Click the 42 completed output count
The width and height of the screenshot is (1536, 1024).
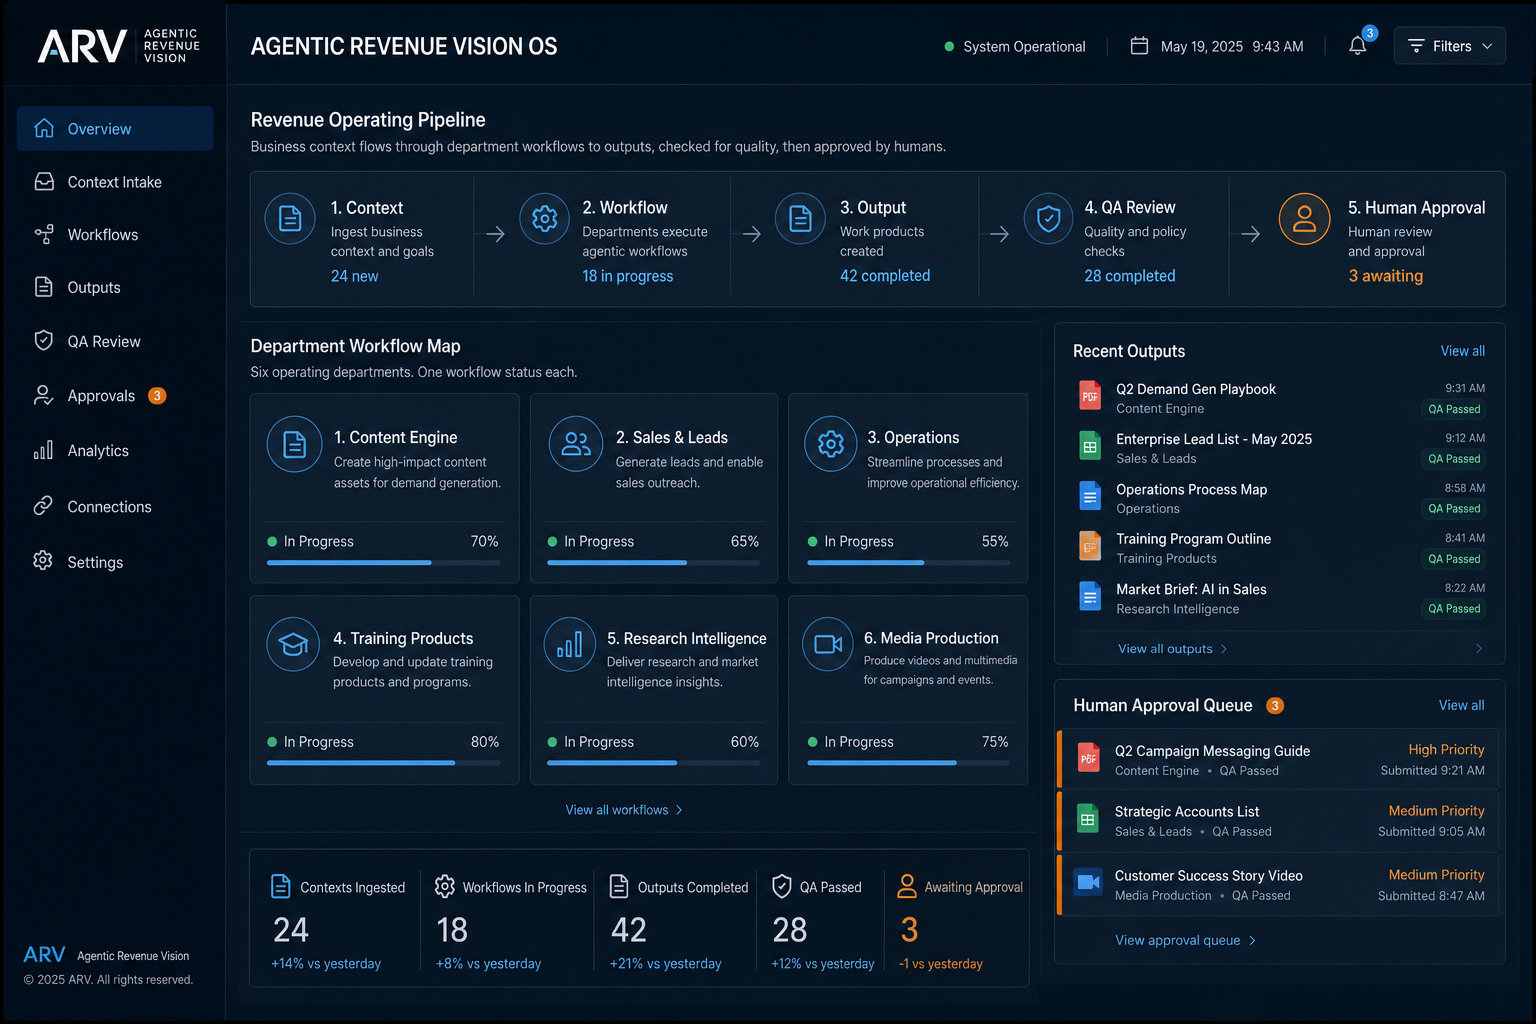coord(885,276)
